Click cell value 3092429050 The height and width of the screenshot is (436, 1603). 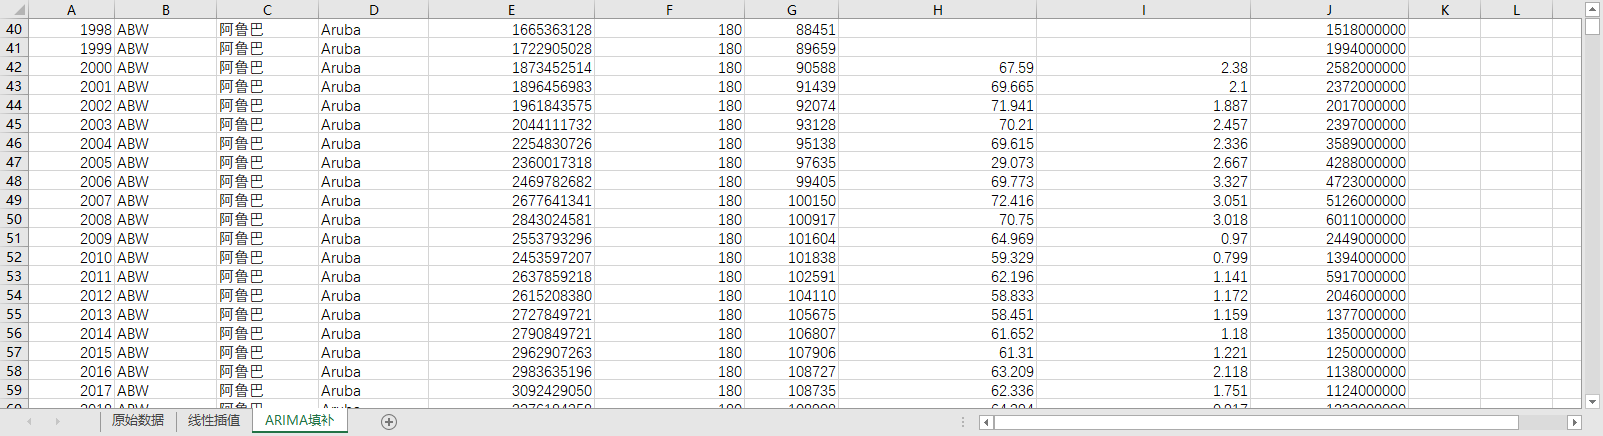tap(511, 391)
